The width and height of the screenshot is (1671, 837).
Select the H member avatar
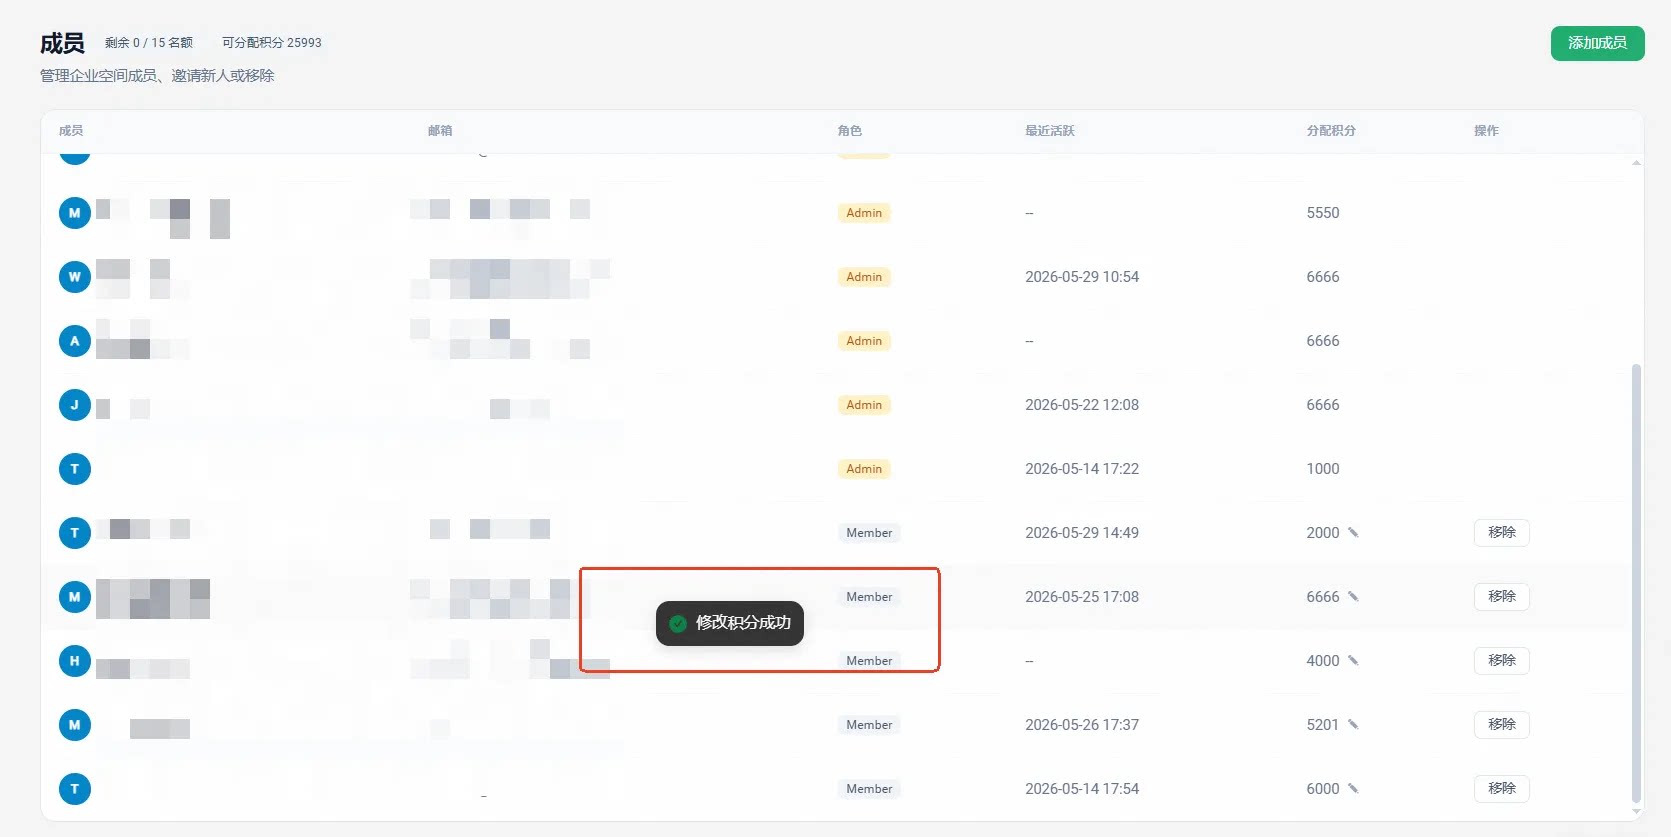[75, 661]
